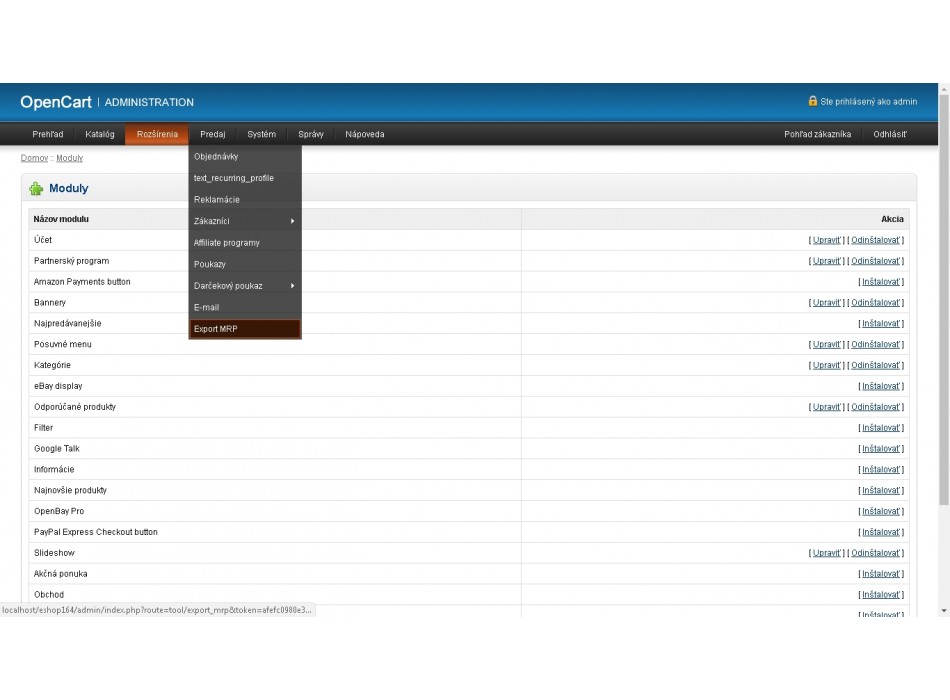Select Affiliate programy menu entry
The height and width of the screenshot is (700, 950).
point(245,242)
